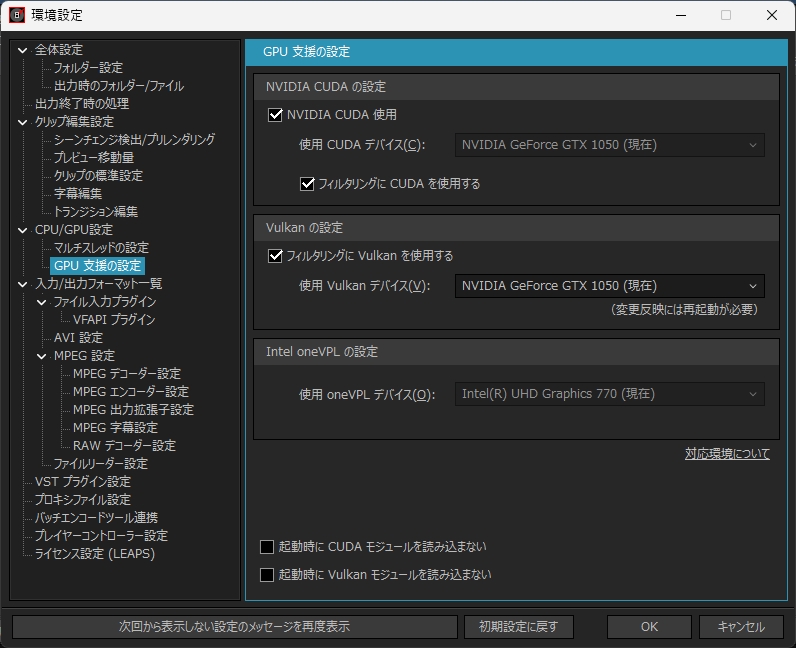The height and width of the screenshot is (648, 796).
Task: Select AVI 設定 in the tree
Action: tap(78, 338)
